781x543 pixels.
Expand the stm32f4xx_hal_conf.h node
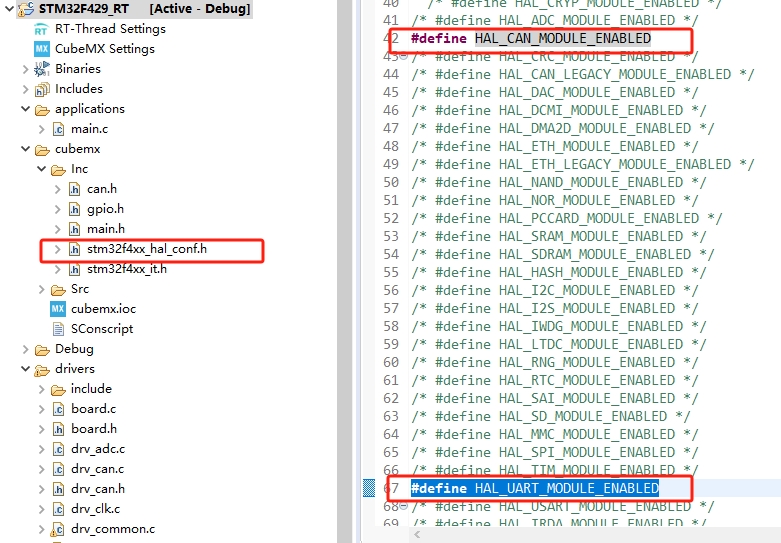coord(57,249)
